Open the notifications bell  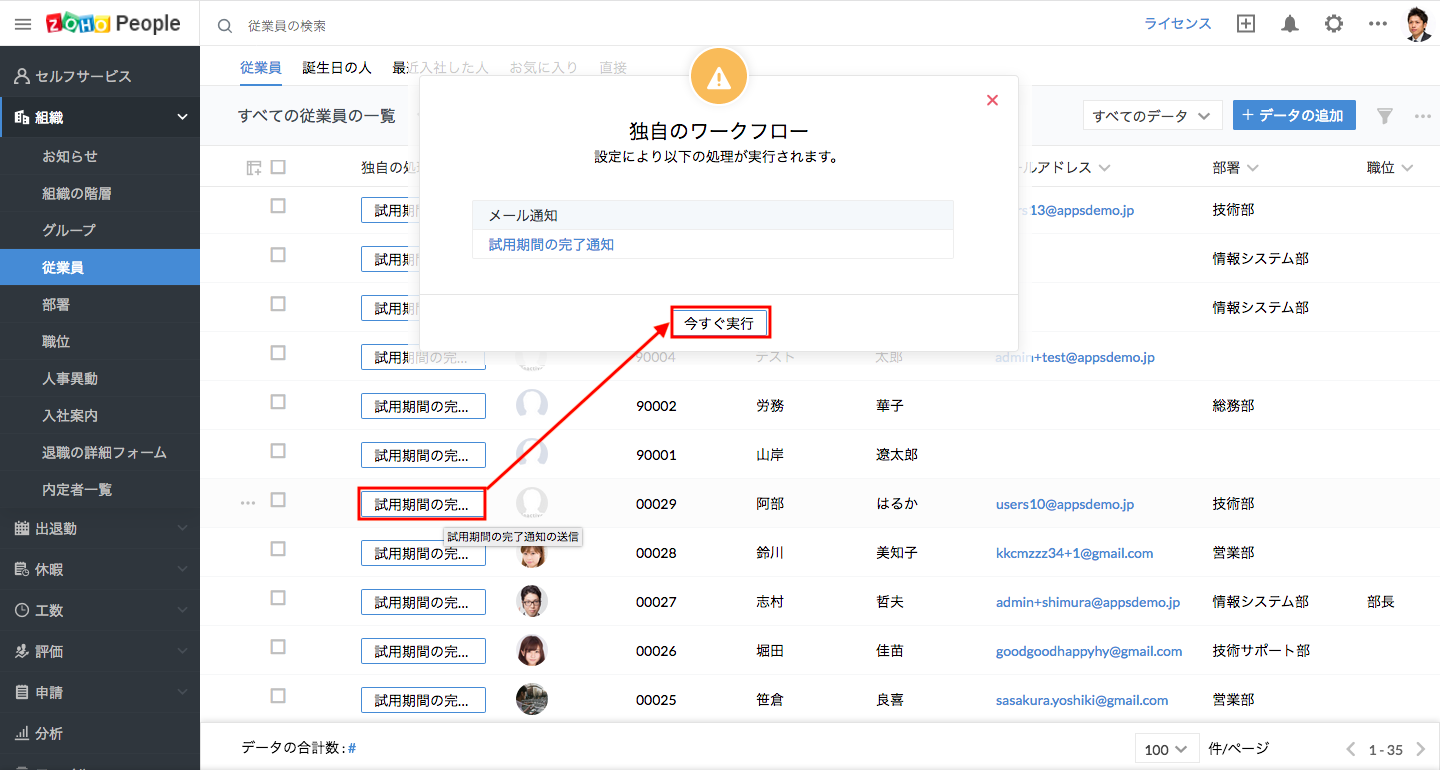1290,24
